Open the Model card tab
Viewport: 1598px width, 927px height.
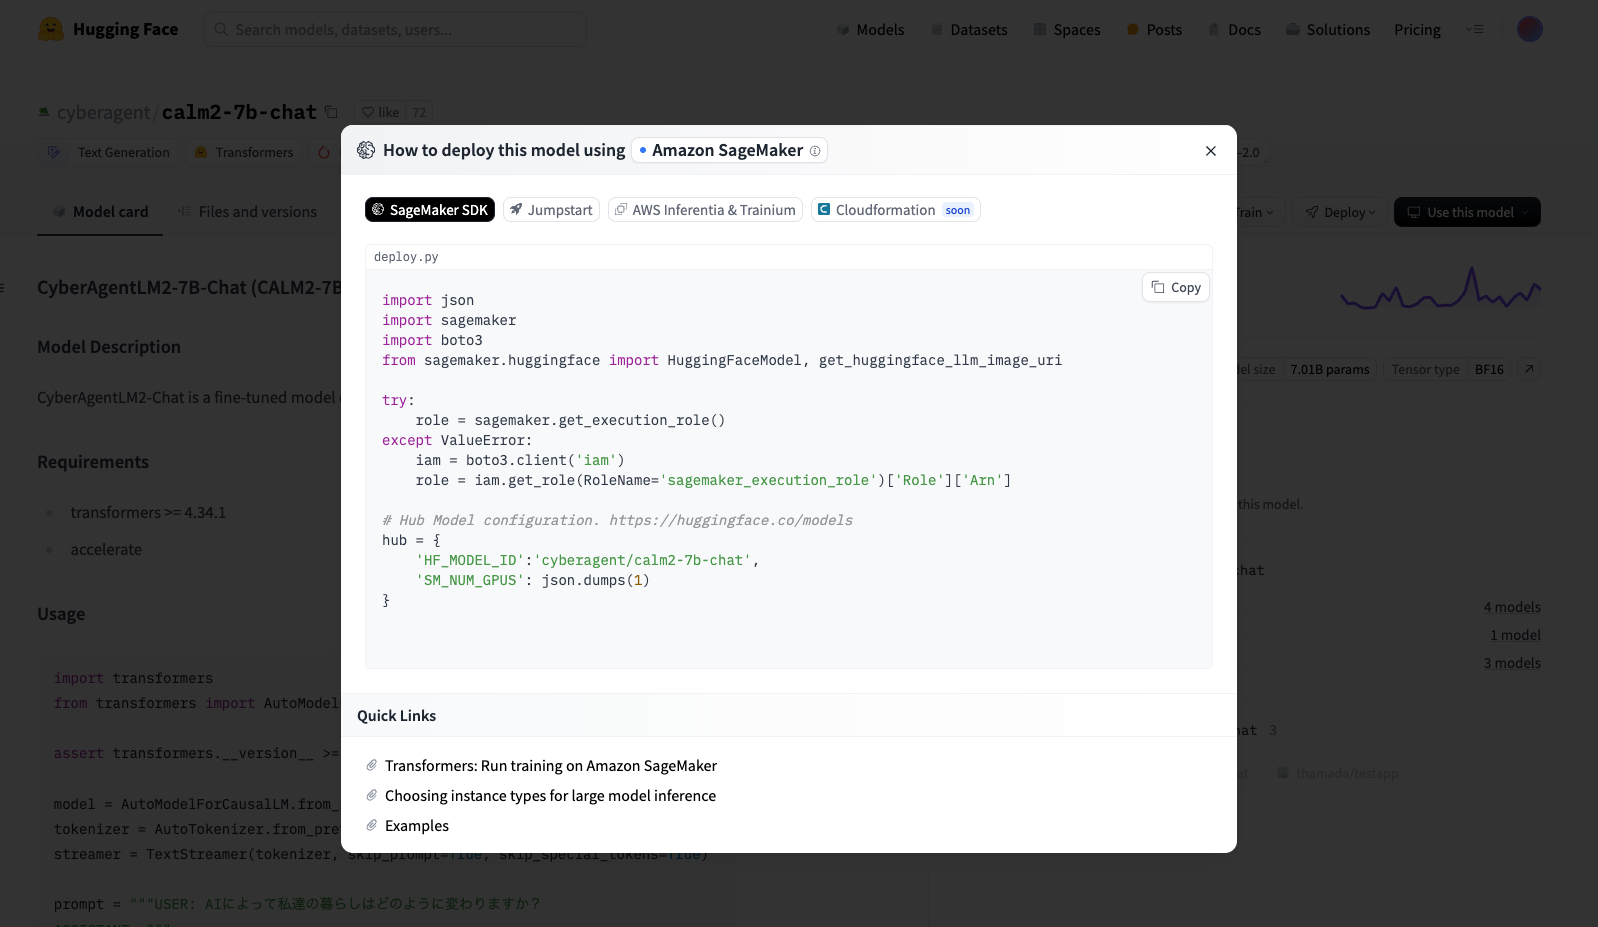tap(100, 212)
